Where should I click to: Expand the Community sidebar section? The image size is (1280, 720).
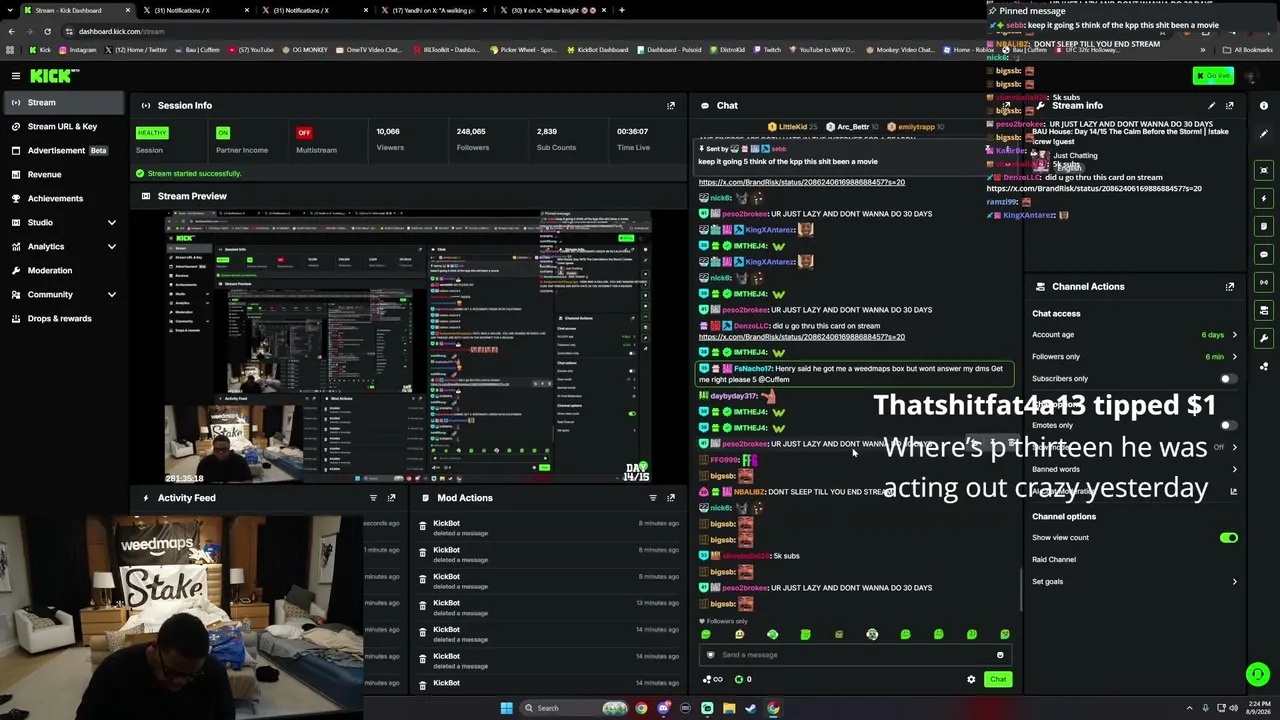point(112,295)
